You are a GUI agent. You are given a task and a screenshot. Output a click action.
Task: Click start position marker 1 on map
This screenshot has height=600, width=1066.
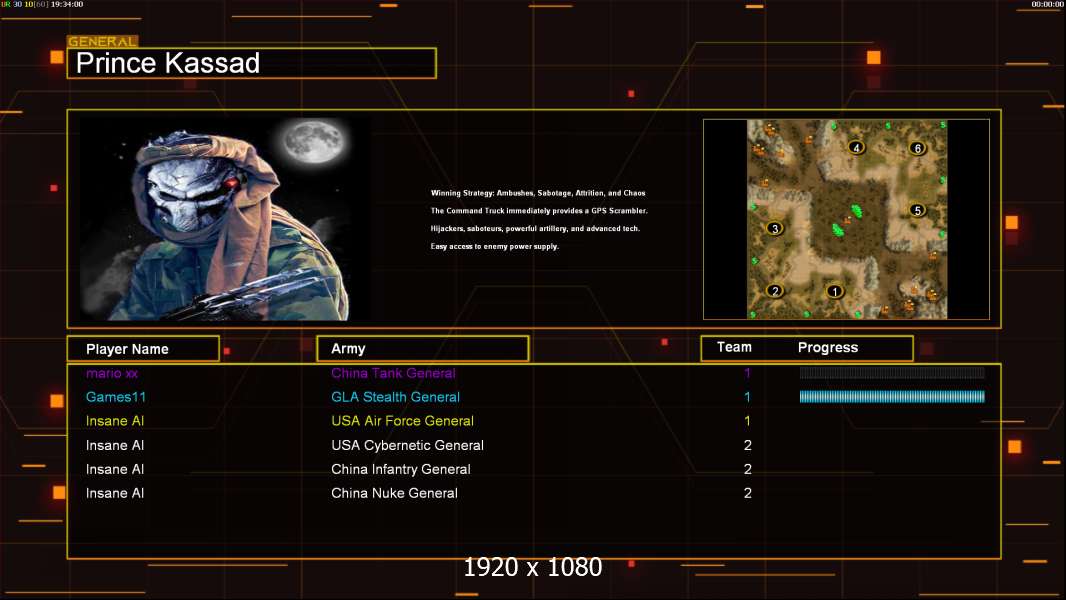tap(835, 292)
